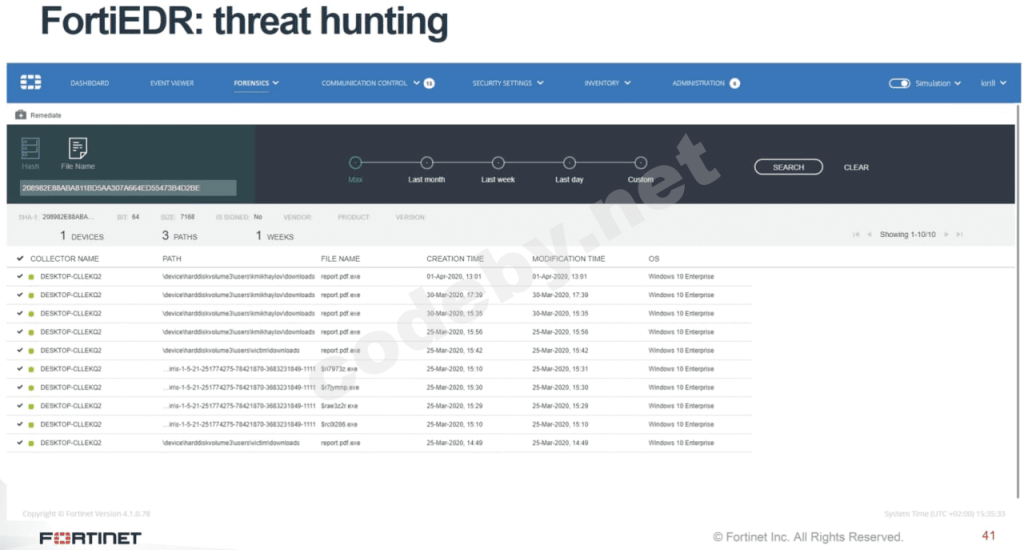Toggle the Simulation mode switch
Screen dimensions: 1024x550
coord(899,83)
